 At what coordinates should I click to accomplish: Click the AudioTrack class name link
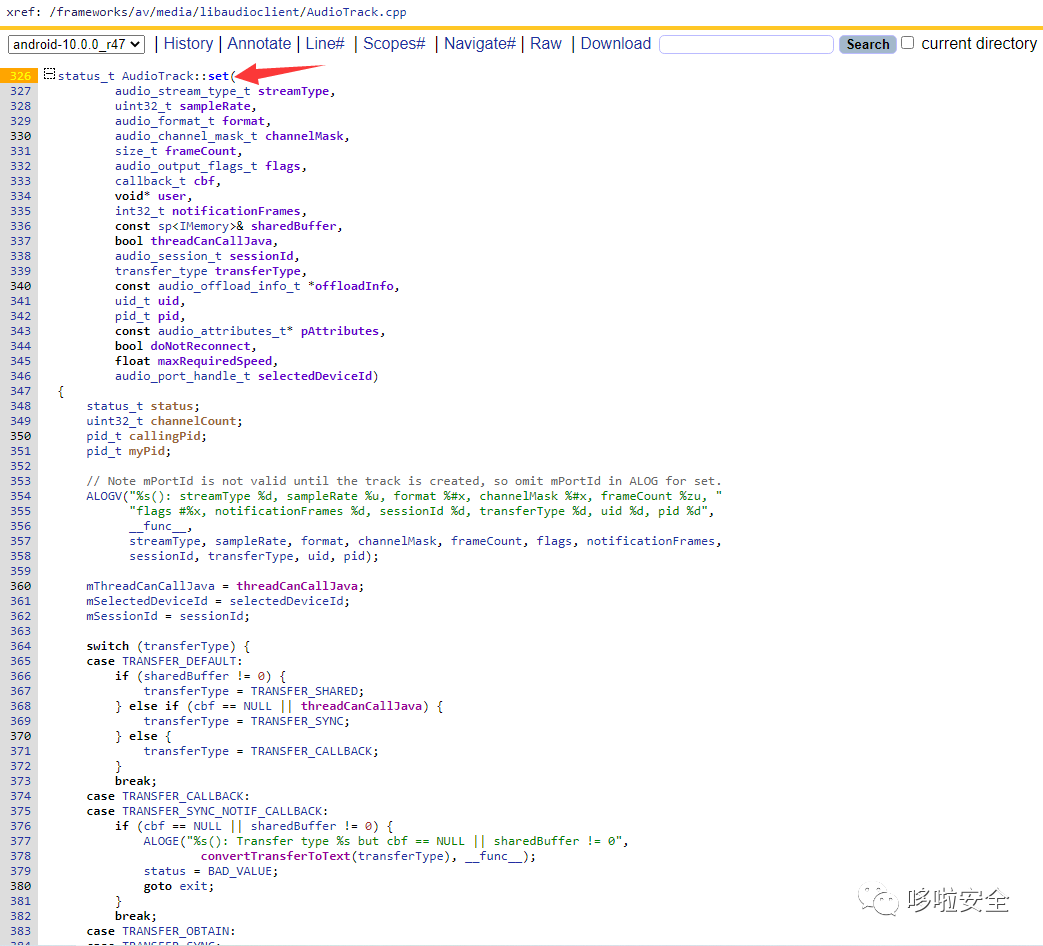pos(158,76)
